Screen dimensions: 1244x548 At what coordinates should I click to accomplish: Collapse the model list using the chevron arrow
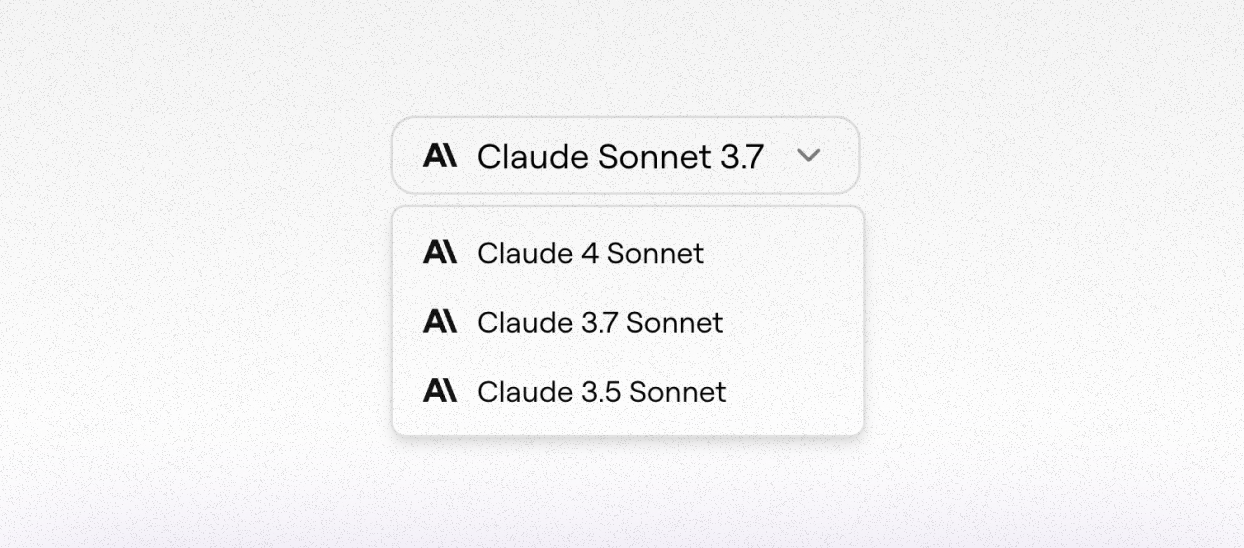tap(808, 156)
